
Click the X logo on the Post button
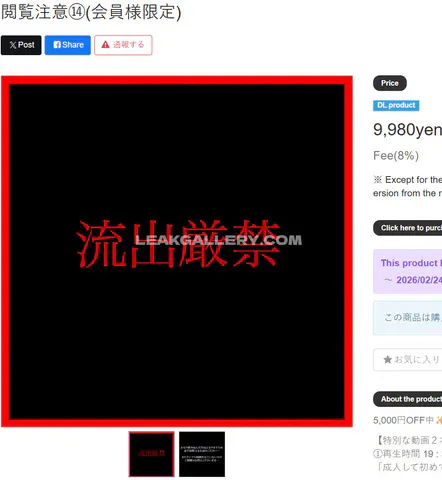point(13,45)
